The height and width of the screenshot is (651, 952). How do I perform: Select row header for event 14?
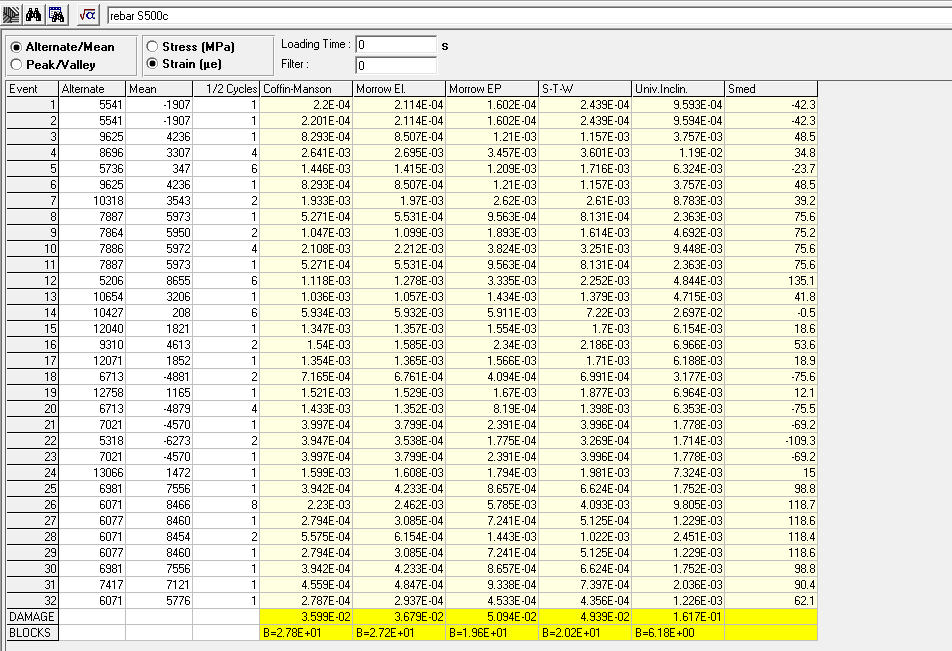point(32,313)
